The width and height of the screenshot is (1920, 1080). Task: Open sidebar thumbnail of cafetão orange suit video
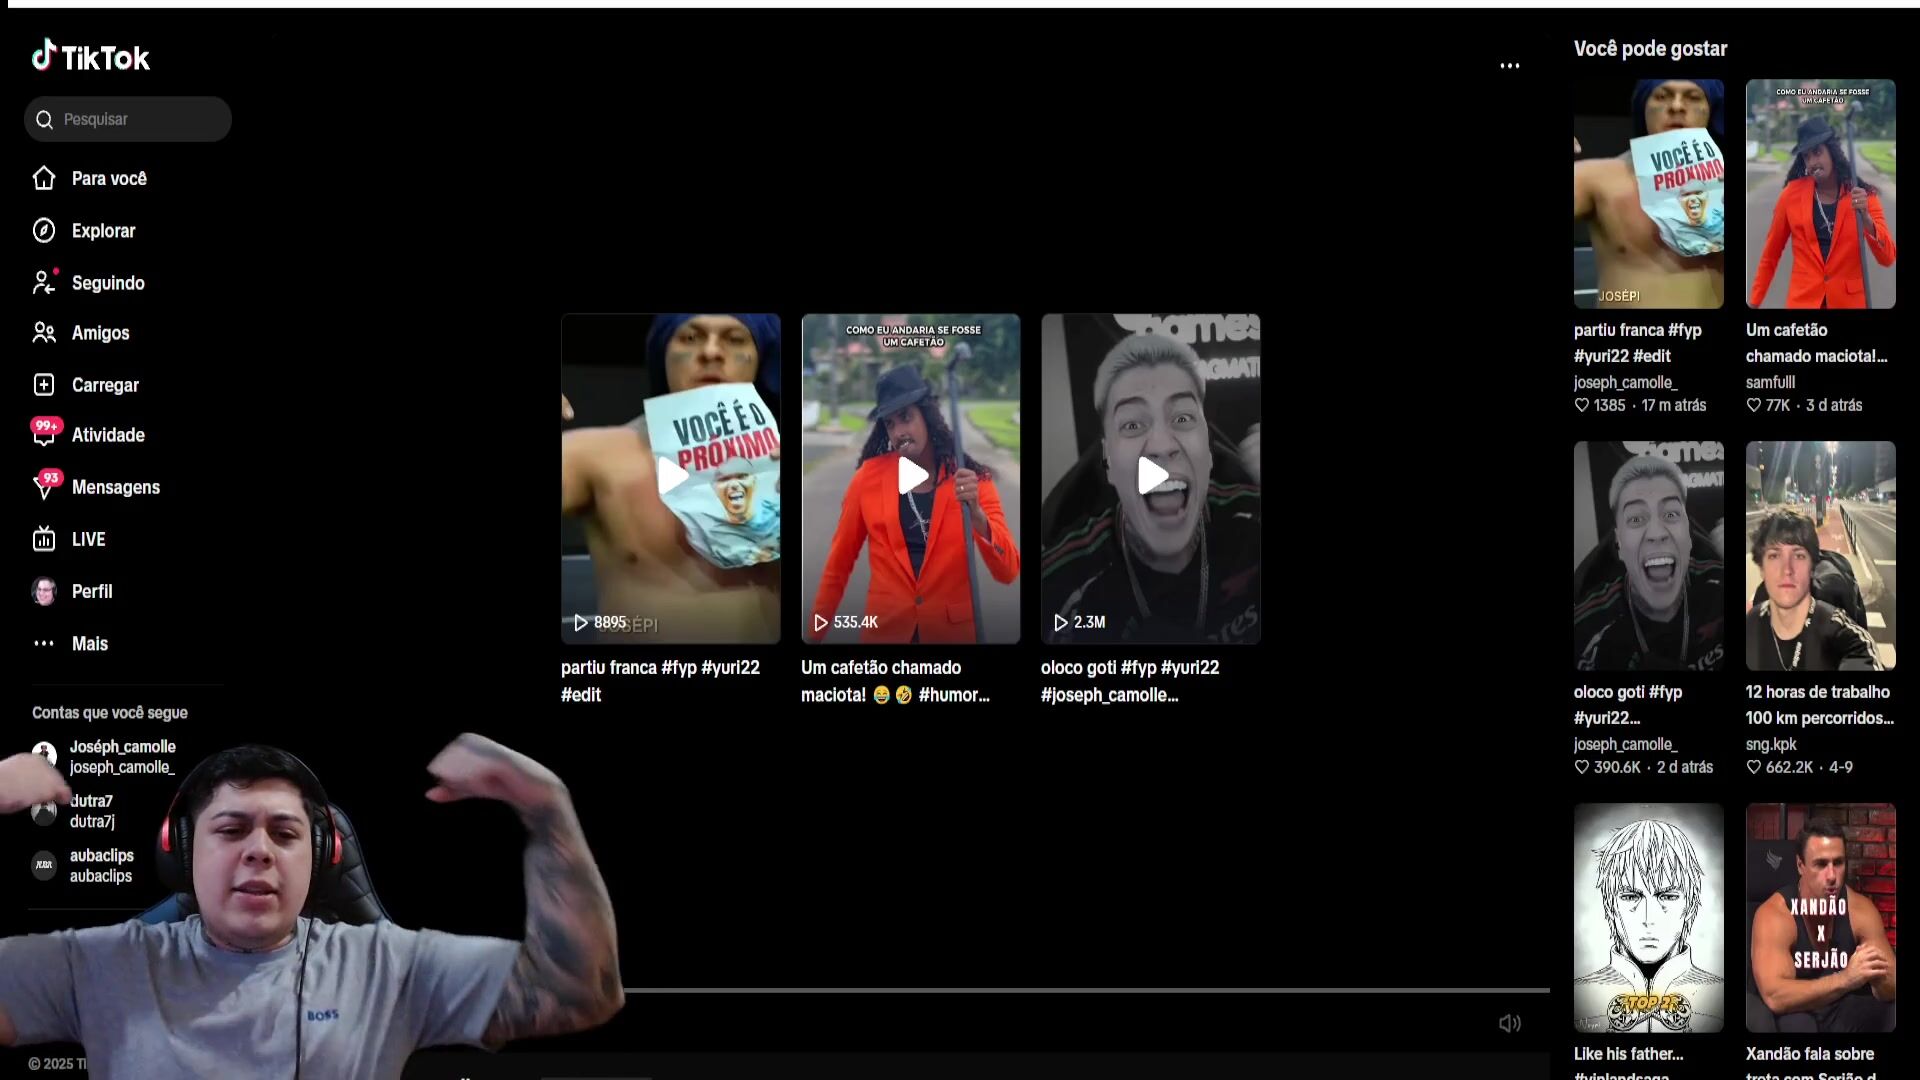tap(1821, 194)
